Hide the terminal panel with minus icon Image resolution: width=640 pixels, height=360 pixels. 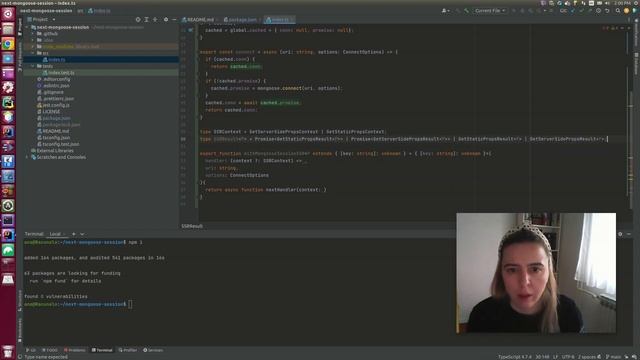coord(629,234)
